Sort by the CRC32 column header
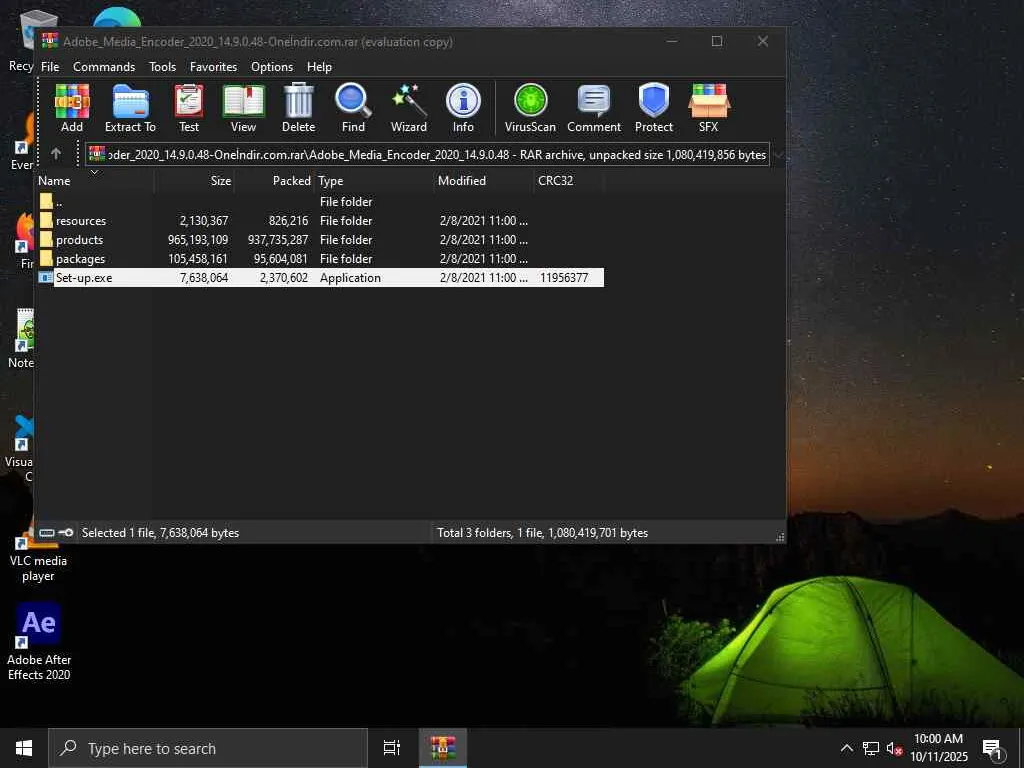The width and height of the screenshot is (1024, 768). click(x=568, y=181)
